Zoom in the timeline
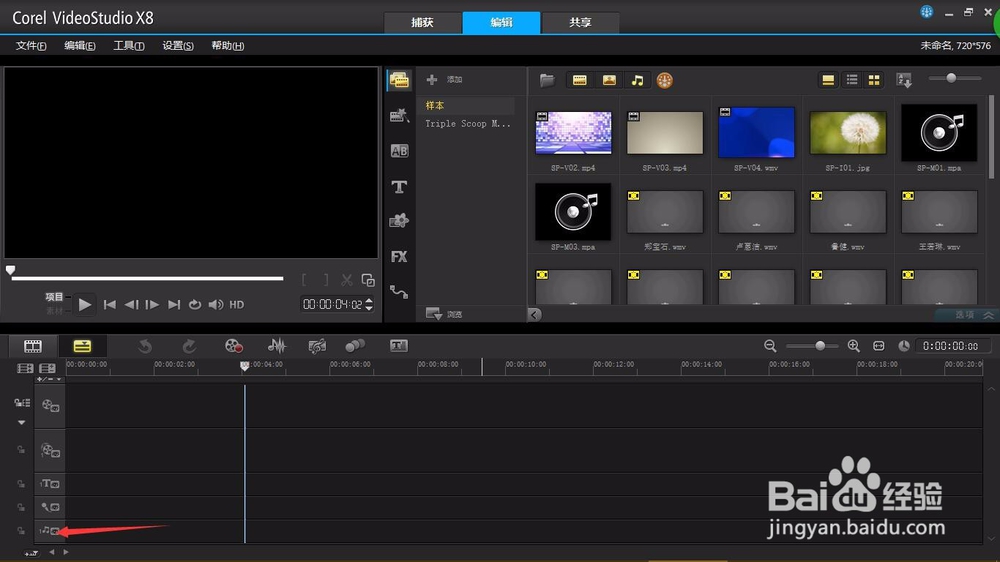This screenshot has width=1000, height=562. [x=853, y=346]
